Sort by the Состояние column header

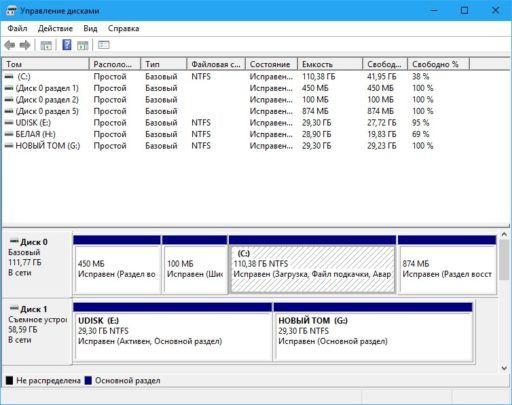point(271,64)
